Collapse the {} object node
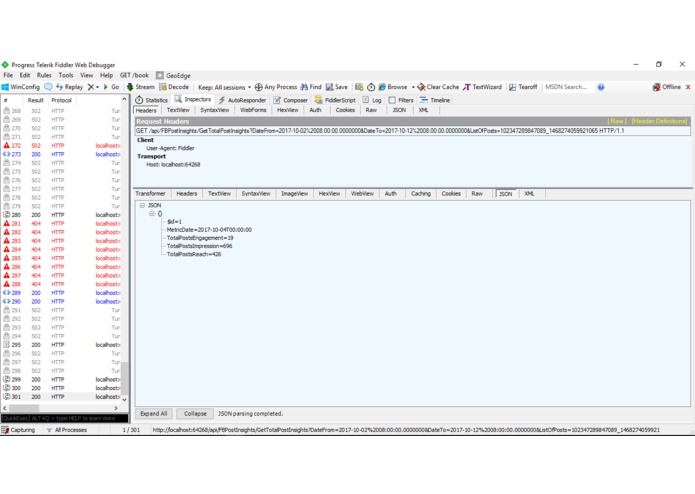 152,214
